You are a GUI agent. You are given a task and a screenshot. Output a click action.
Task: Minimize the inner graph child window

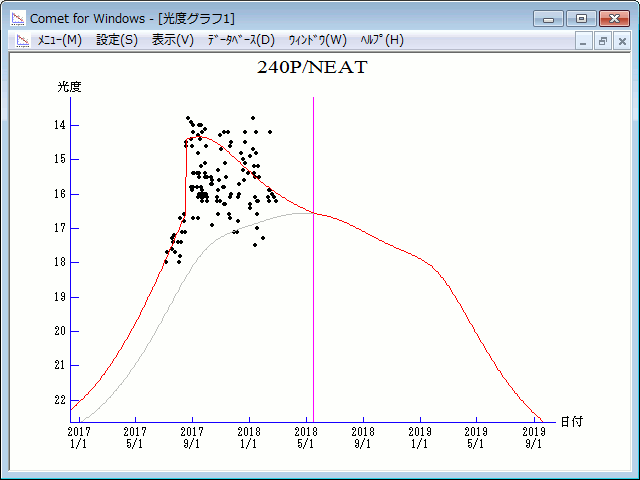[585, 41]
